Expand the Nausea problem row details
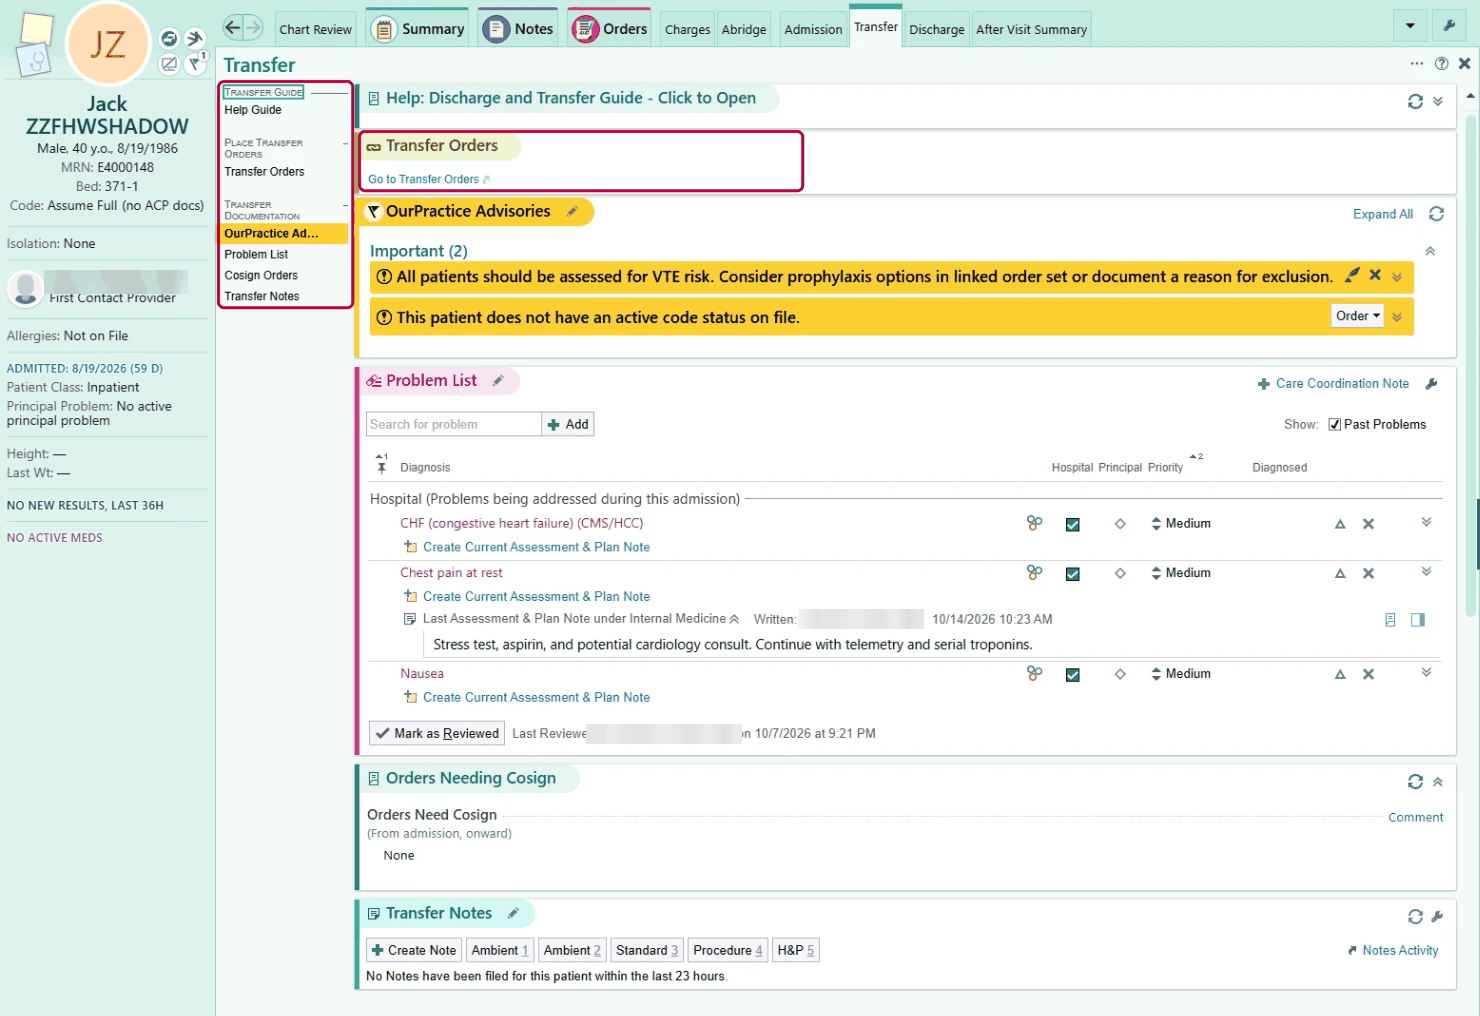1480x1016 pixels. coord(1426,673)
